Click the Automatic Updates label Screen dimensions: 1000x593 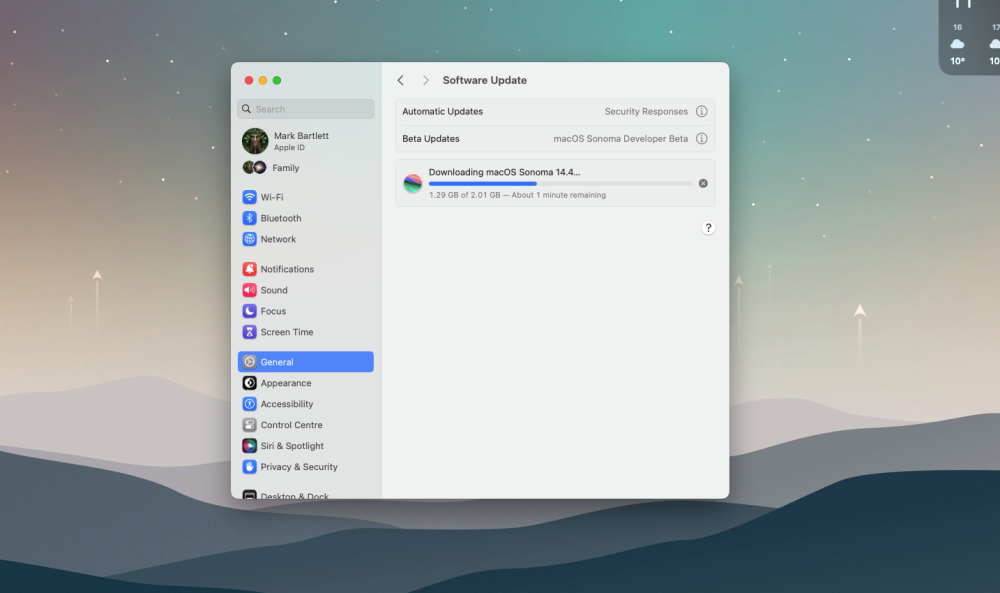(x=443, y=111)
